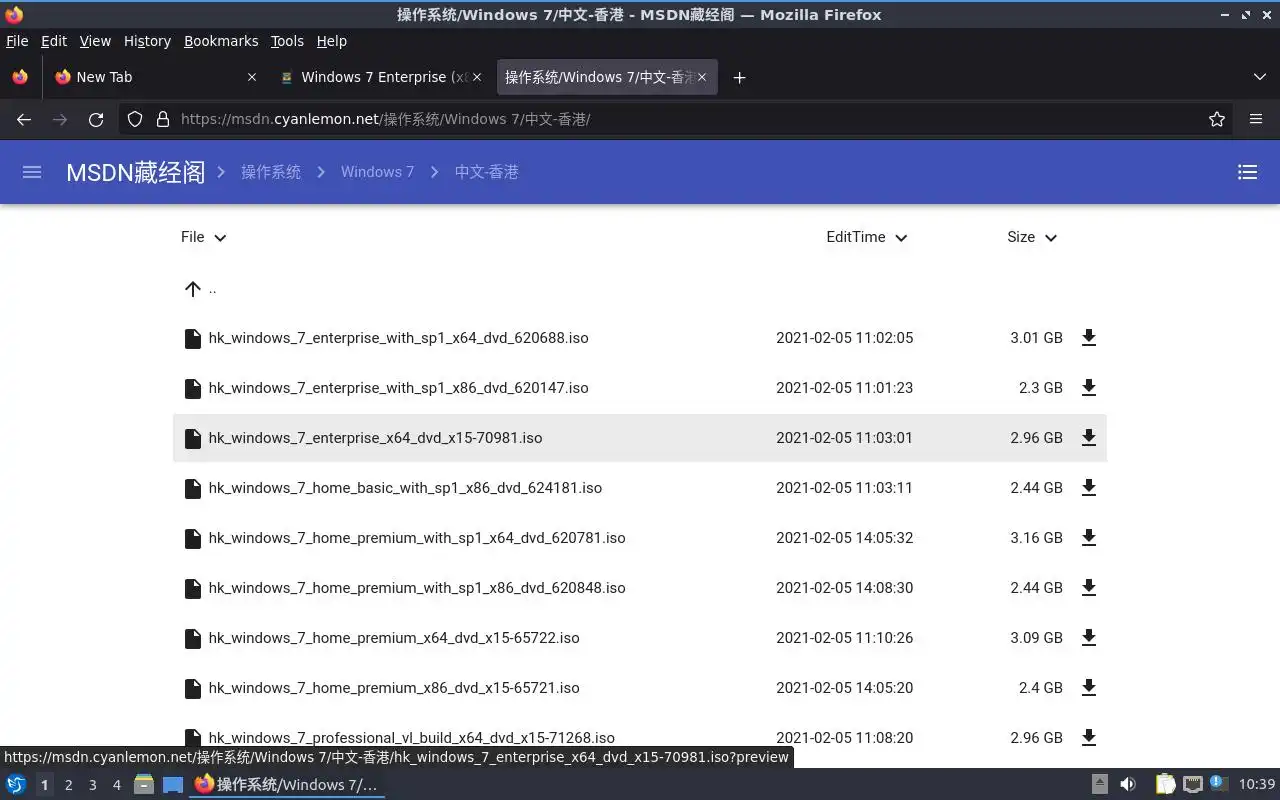Sort the list by File name

pos(204,237)
